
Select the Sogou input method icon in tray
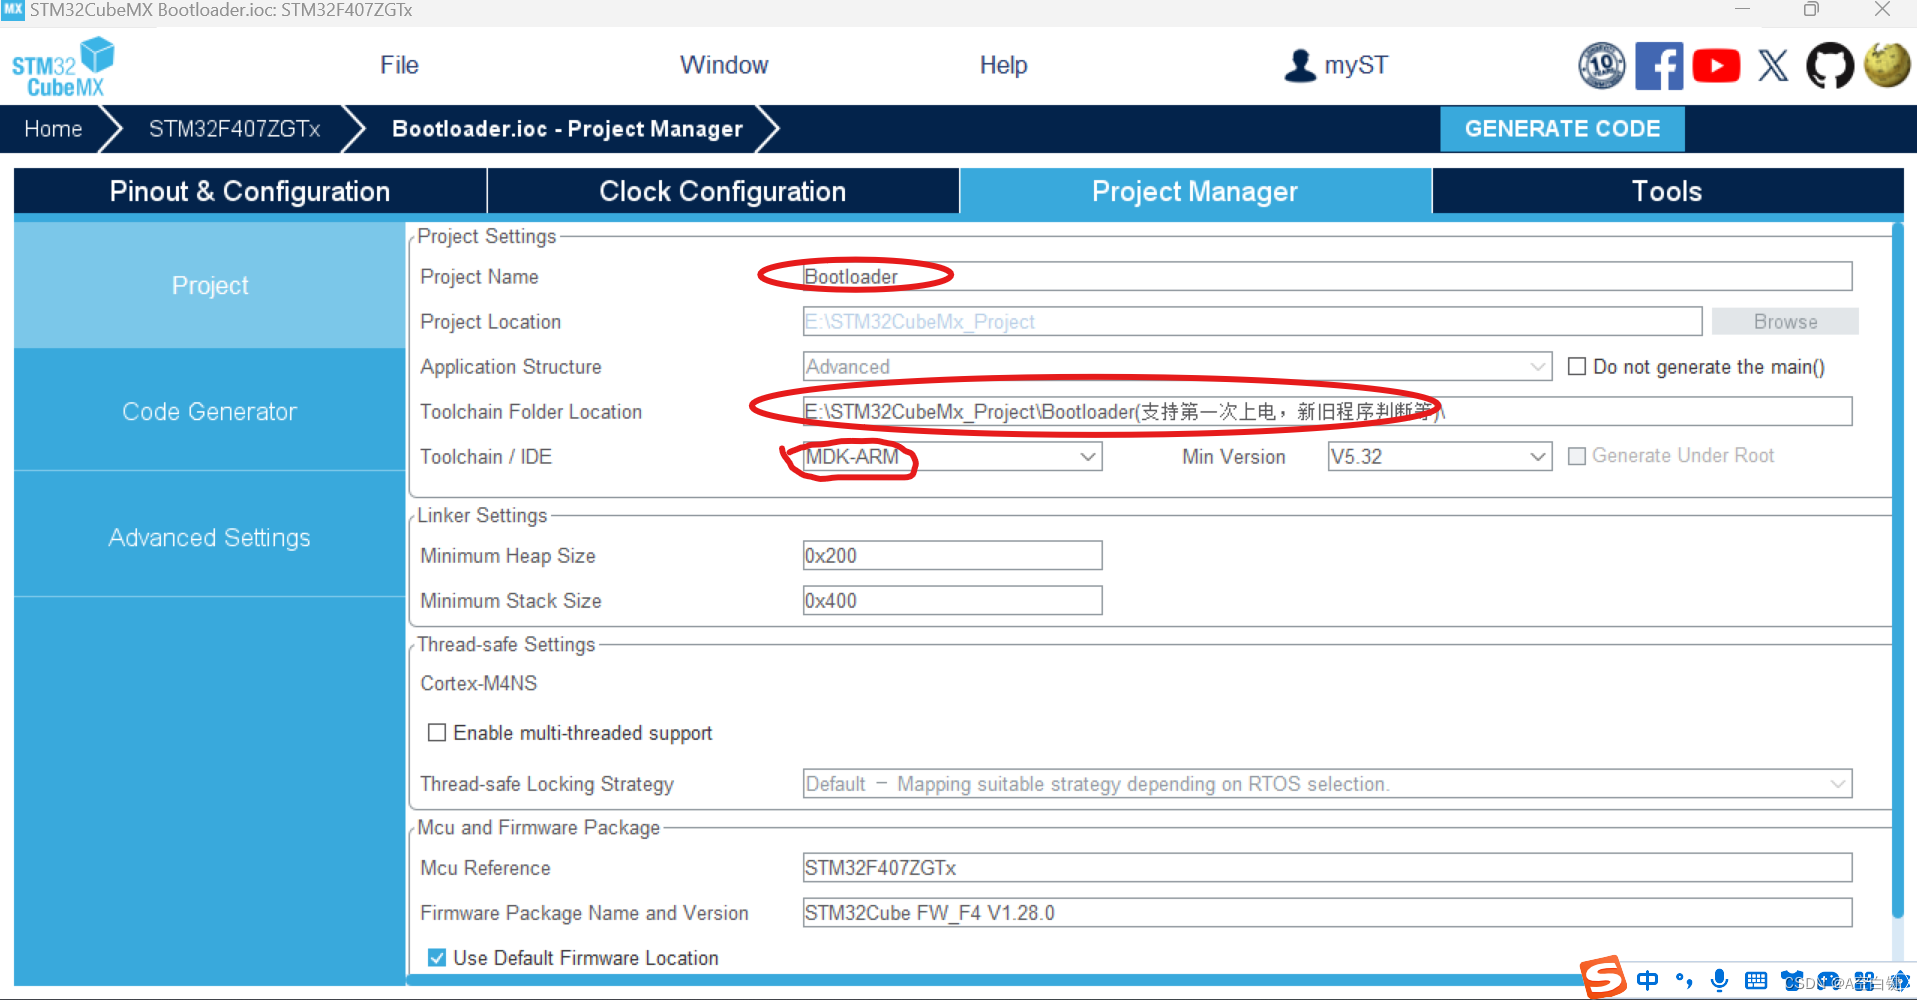pyautogui.click(x=1601, y=980)
